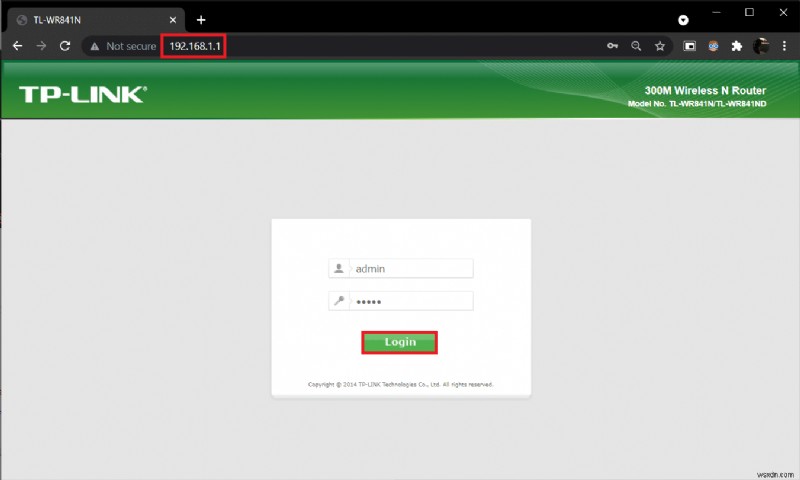Viewport: 800px width, 480px height.
Task: Reload the router login page
Action: 65,46
